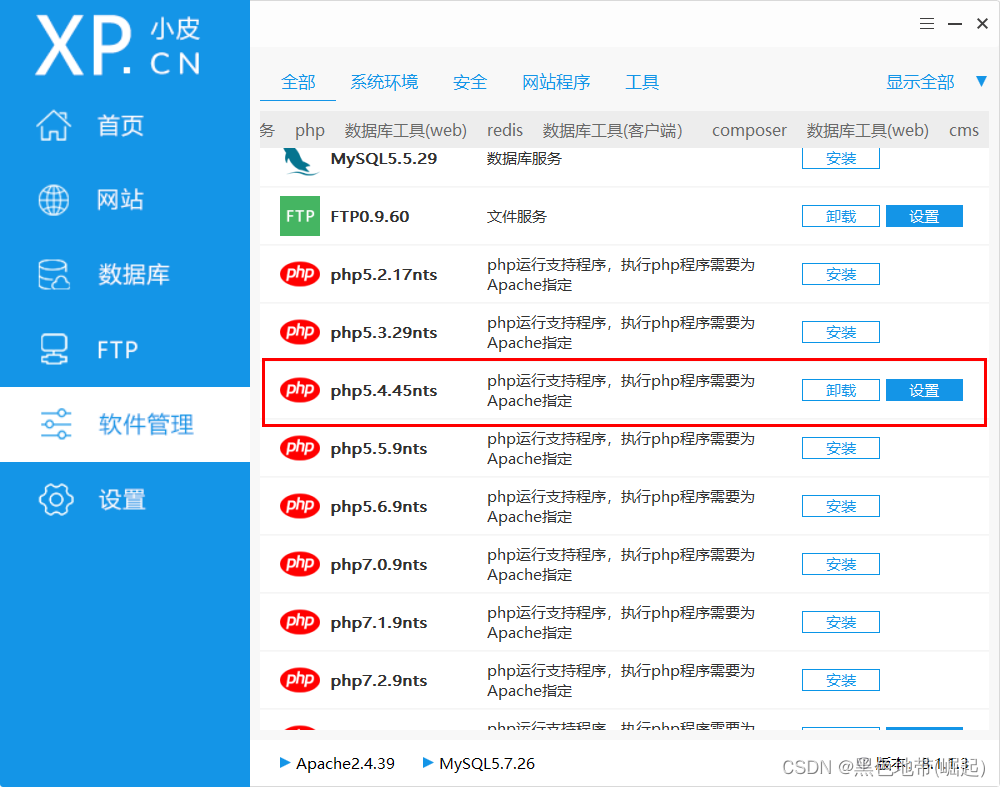Switch to the 全部 tab
The height and width of the screenshot is (787, 1000).
(298, 82)
